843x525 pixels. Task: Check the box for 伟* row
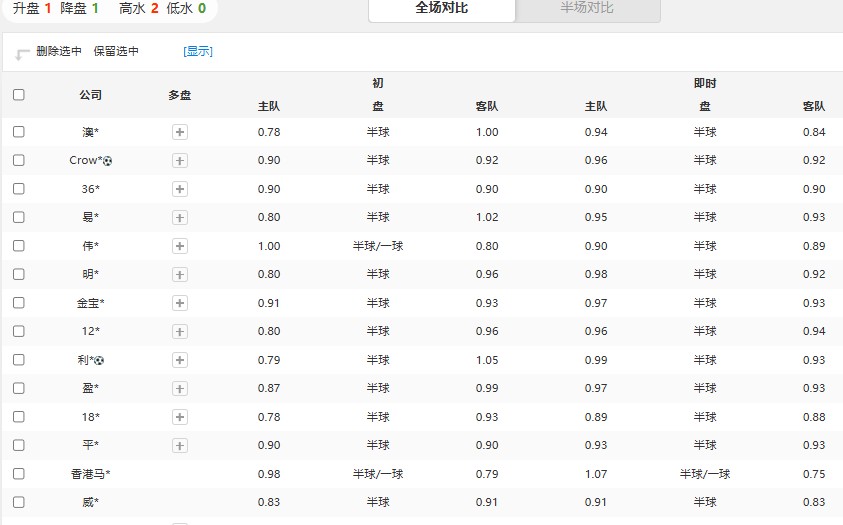point(19,246)
